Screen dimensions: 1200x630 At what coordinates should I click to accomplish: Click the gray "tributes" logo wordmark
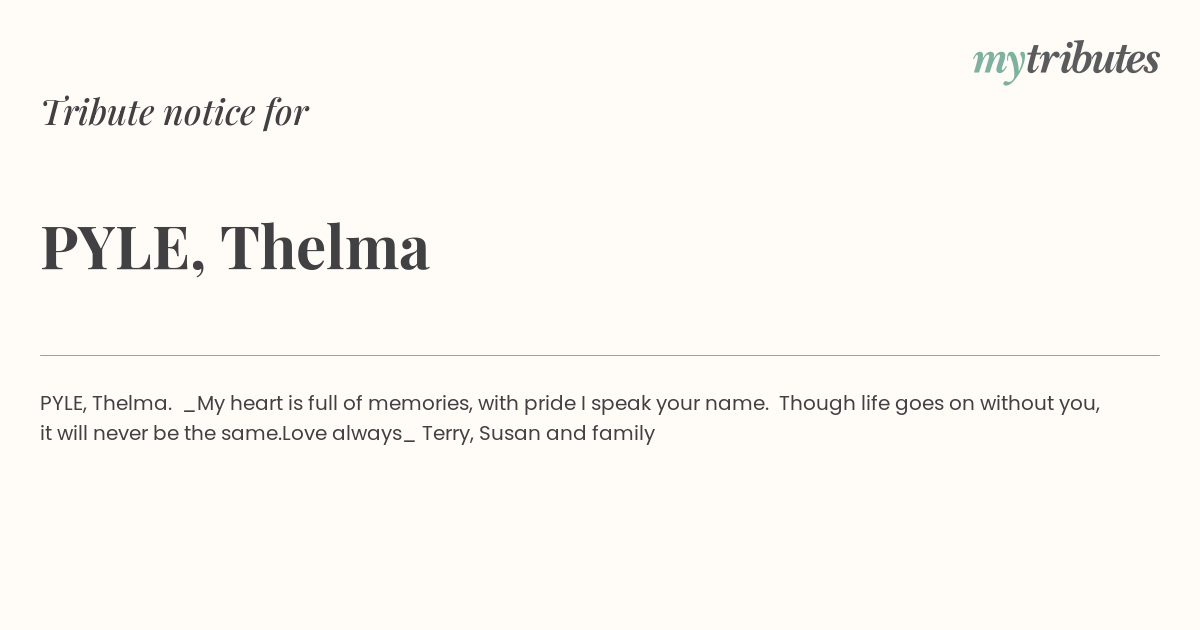(1092, 59)
